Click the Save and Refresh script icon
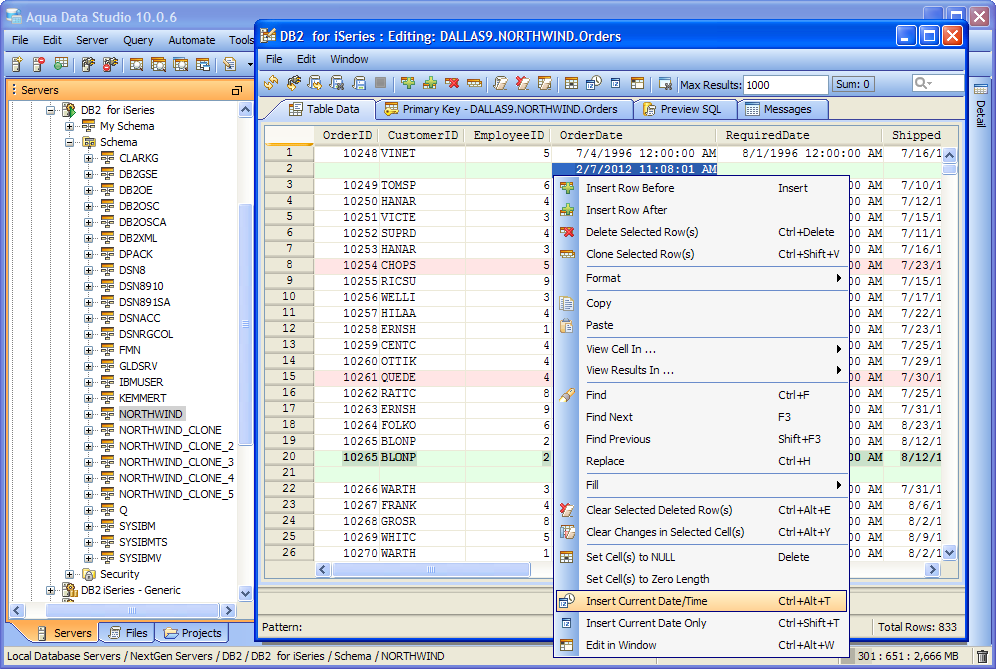996x669 pixels. [315, 83]
